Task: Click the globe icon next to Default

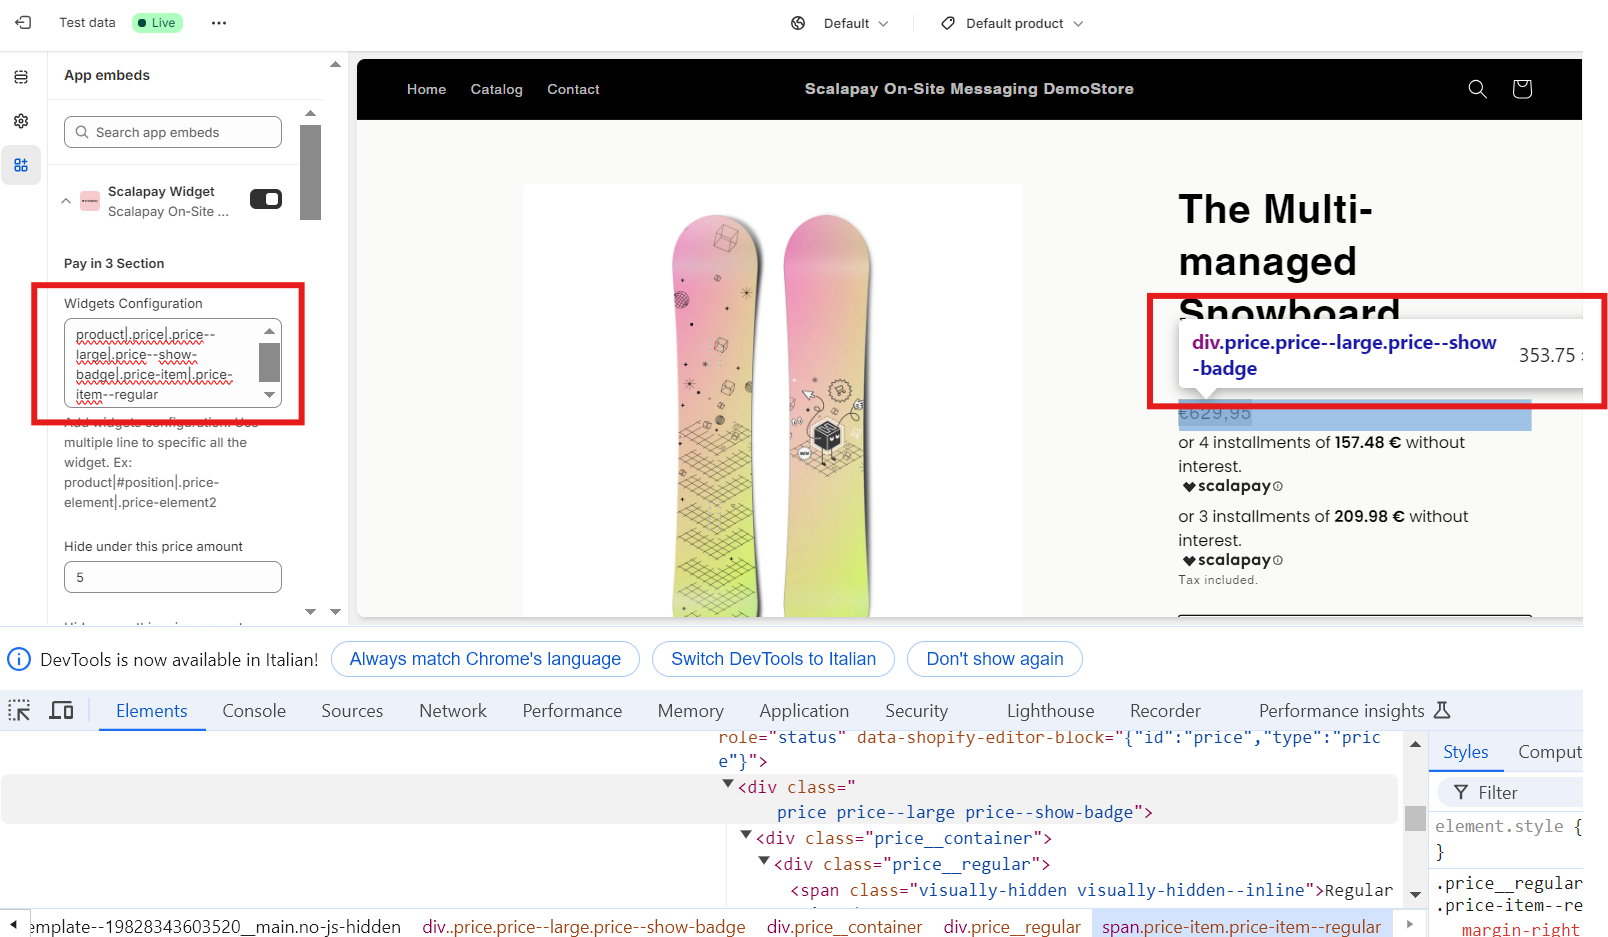Action: [x=798, y=23]
